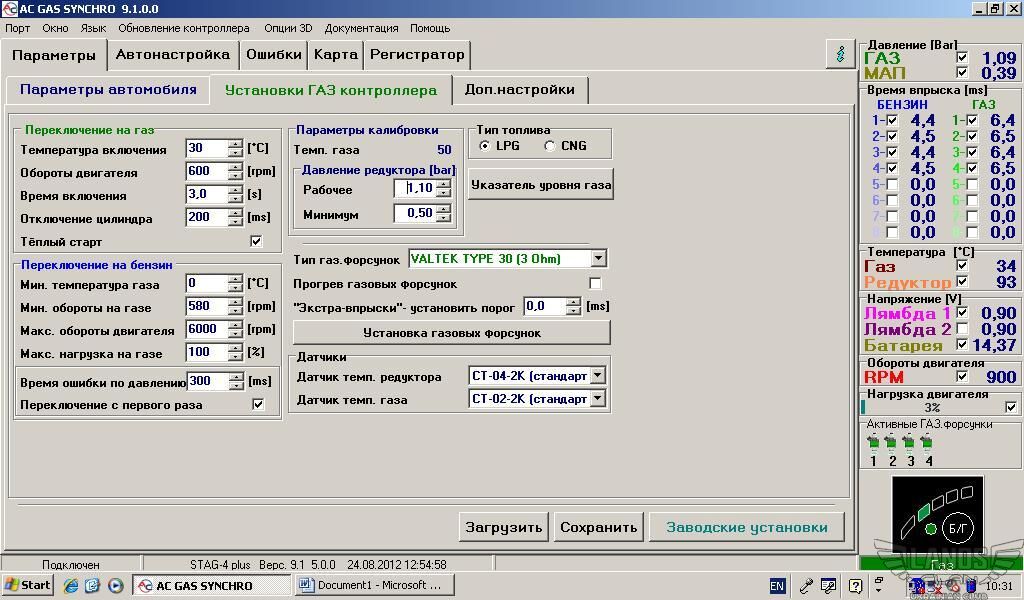Viewport: 1024px width, 600px height.
Task: Click active gas injector 4 icon
Action: tap(927, 443)
